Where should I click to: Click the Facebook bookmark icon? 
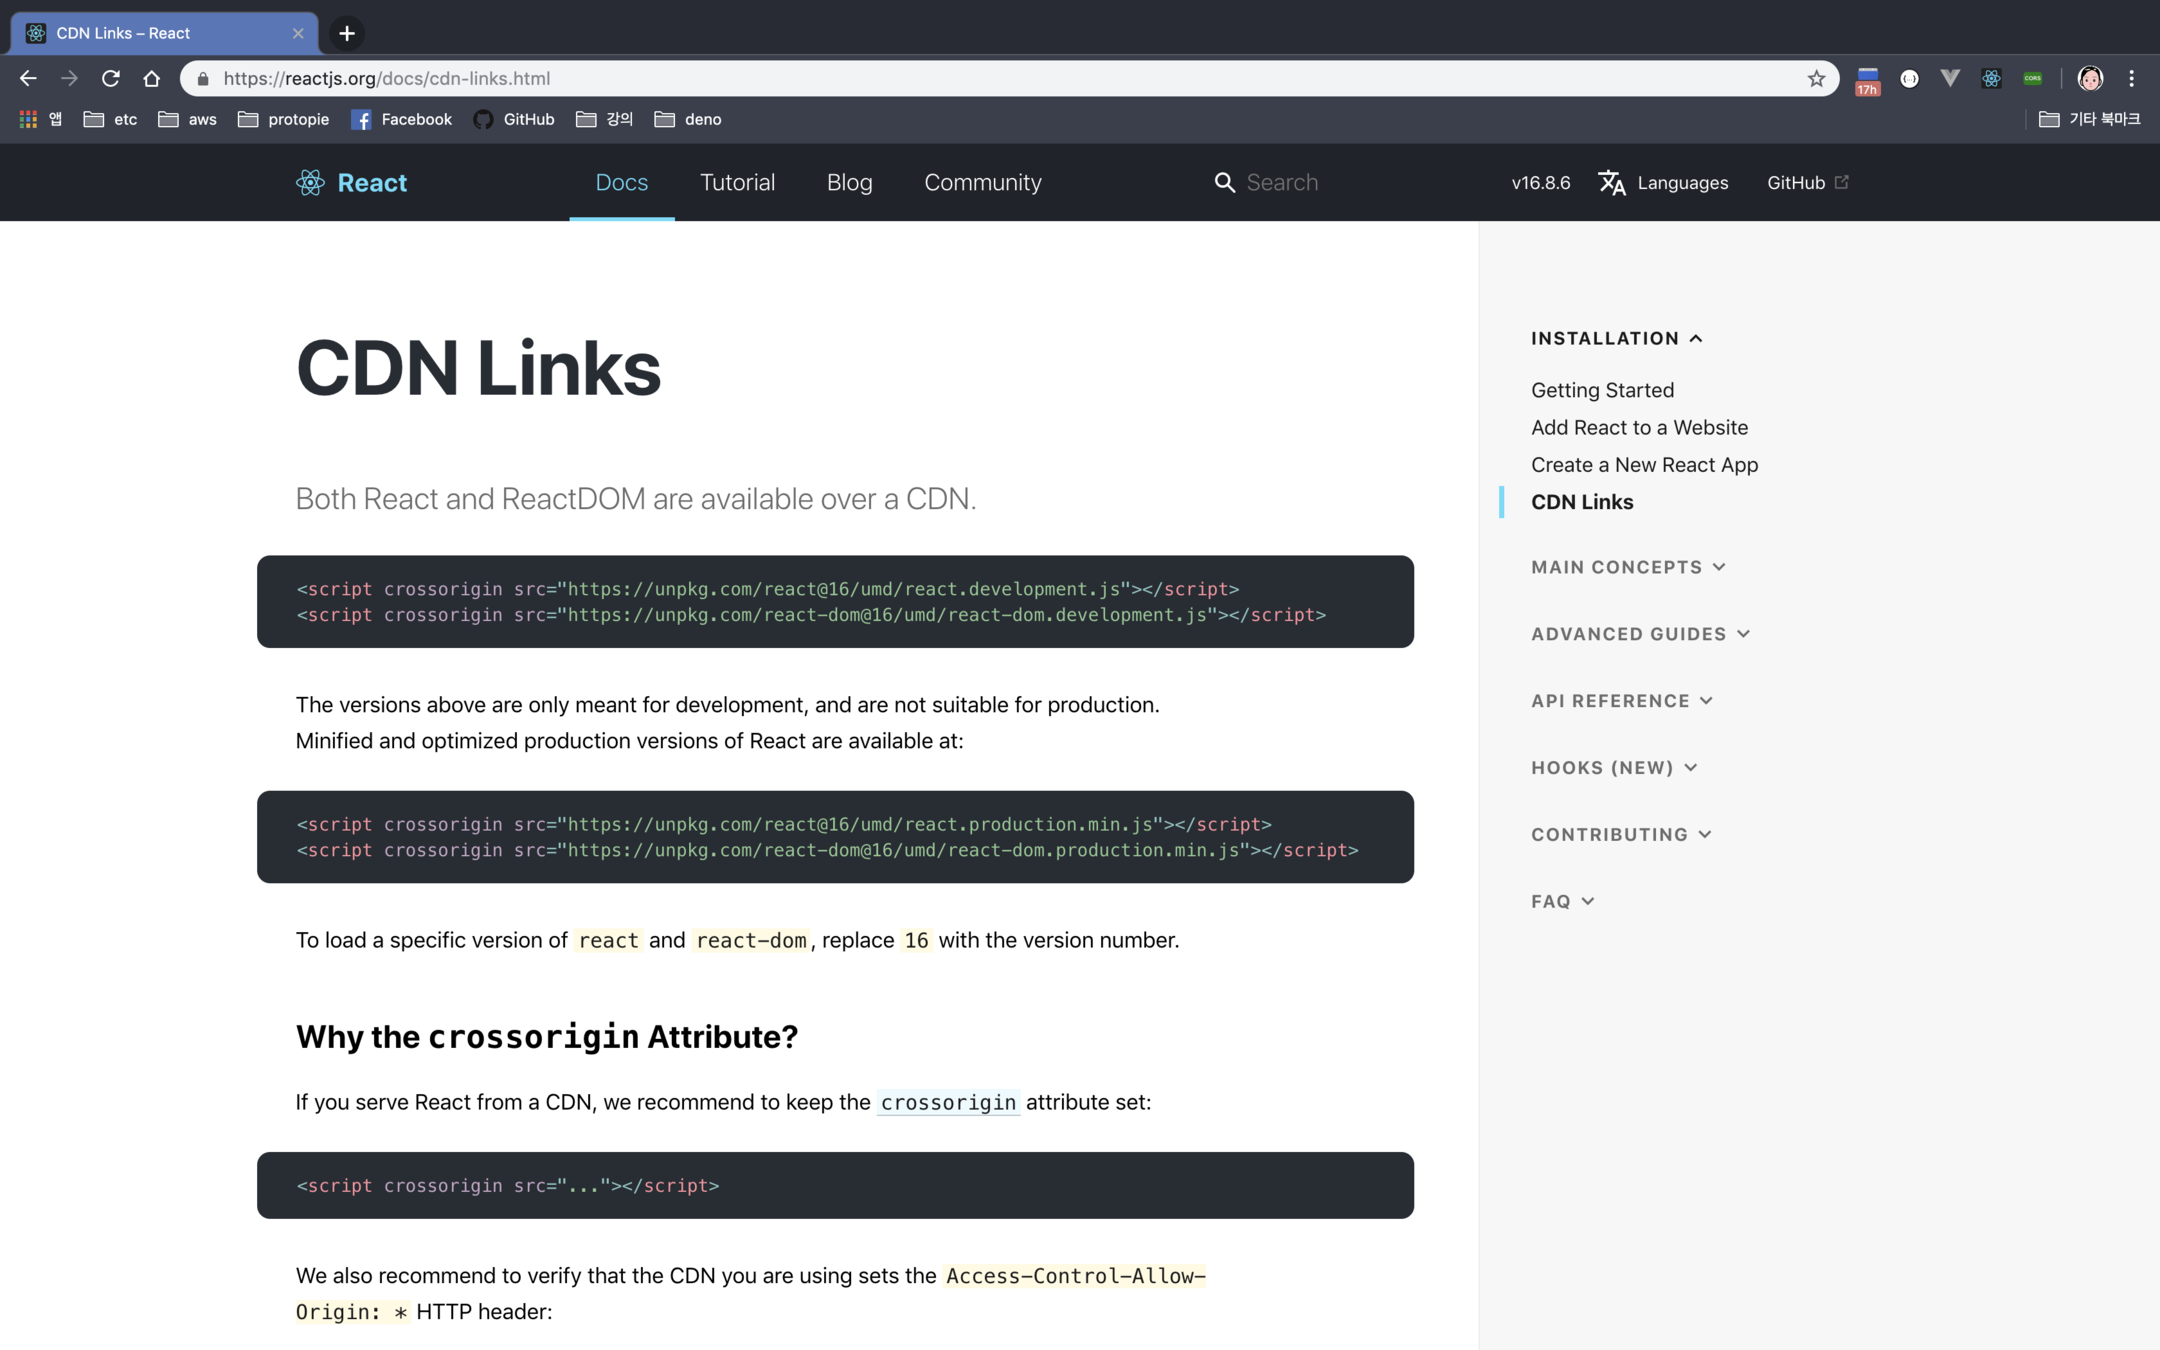(361, 119)
